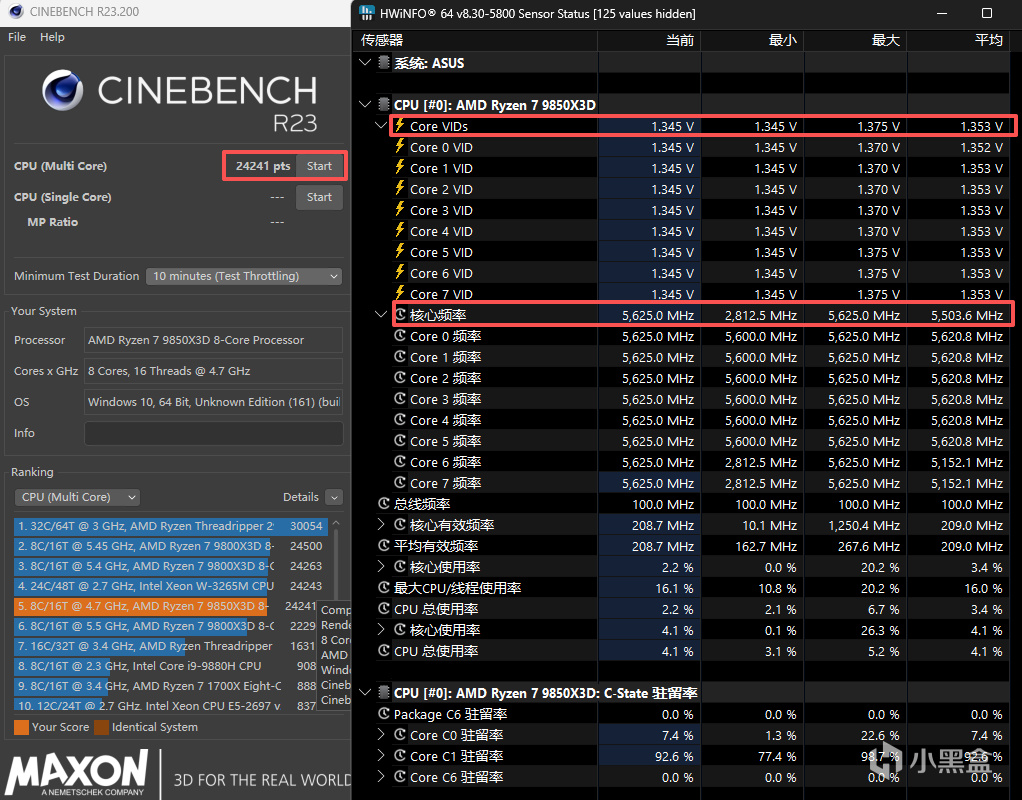Start the CPU Multi Core benchmark
The height and width of the screenshot is (800, 1022).
[319, 166]
